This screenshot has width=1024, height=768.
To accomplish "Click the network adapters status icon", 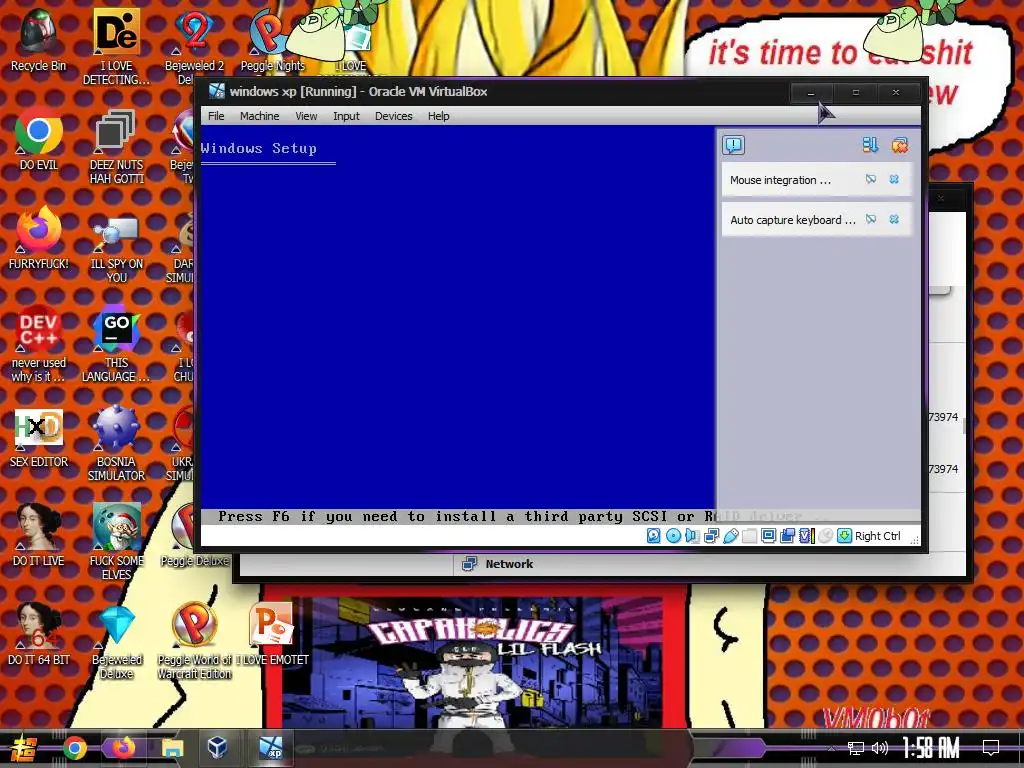I will coord(711,536).
